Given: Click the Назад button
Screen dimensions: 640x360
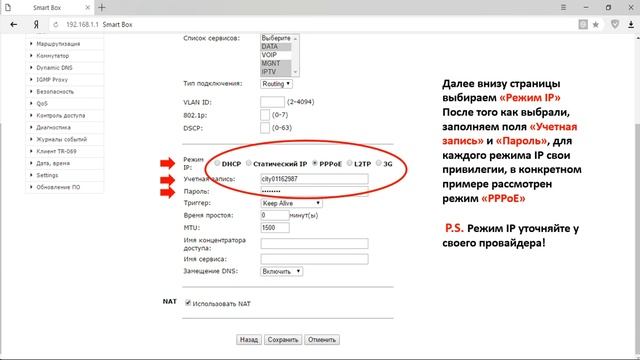Looking at the screenshot, I should coord(249,340).
